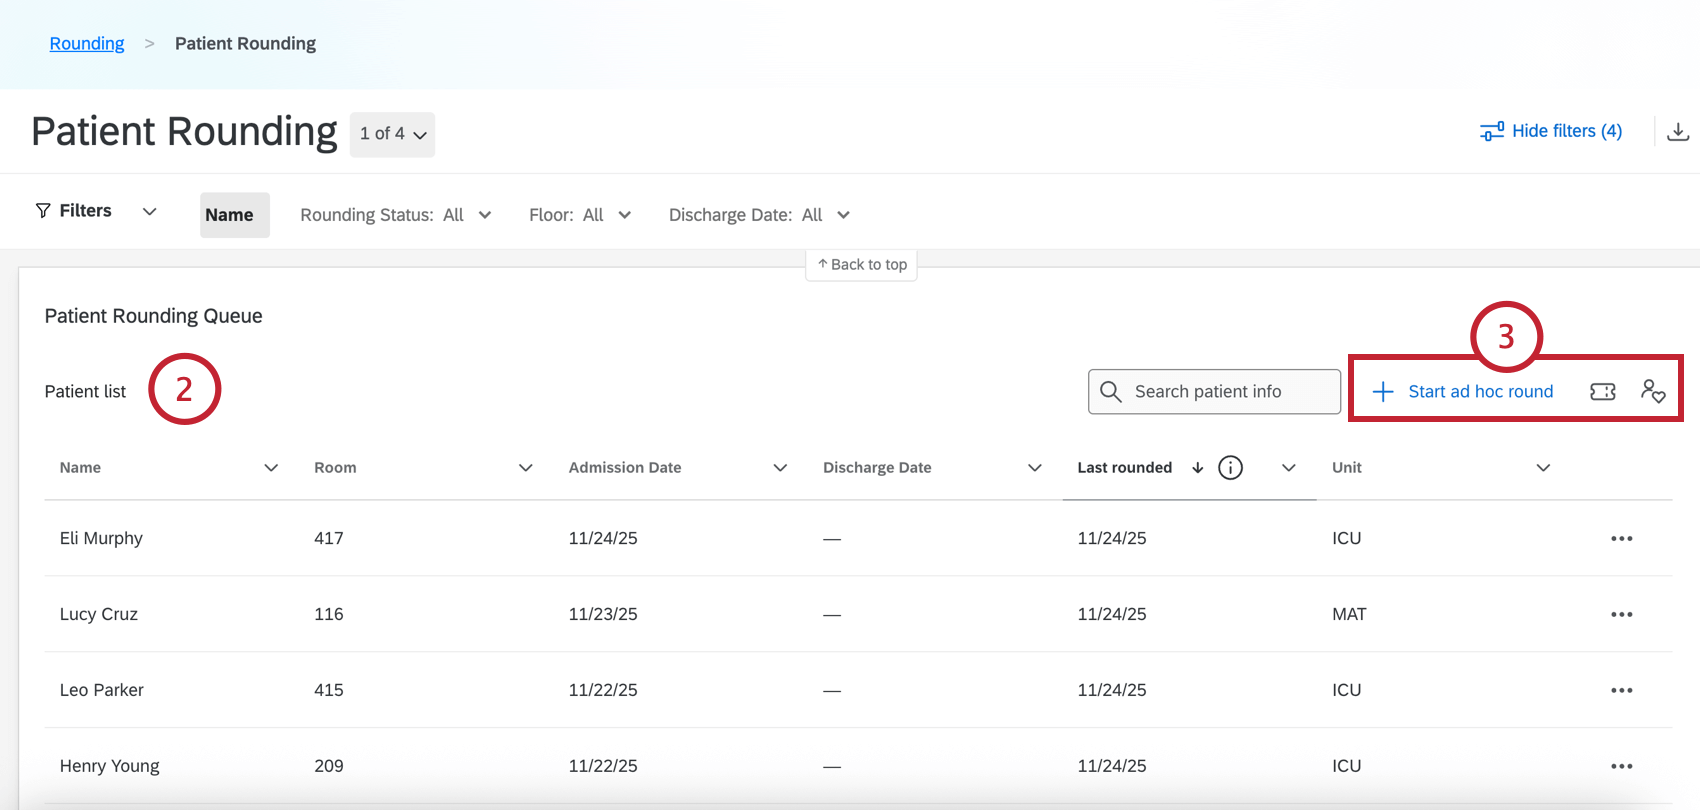Viewport: 1700px width, 810px height.
Task: Click the Last rounded info icon
Action: [1230, 468]
